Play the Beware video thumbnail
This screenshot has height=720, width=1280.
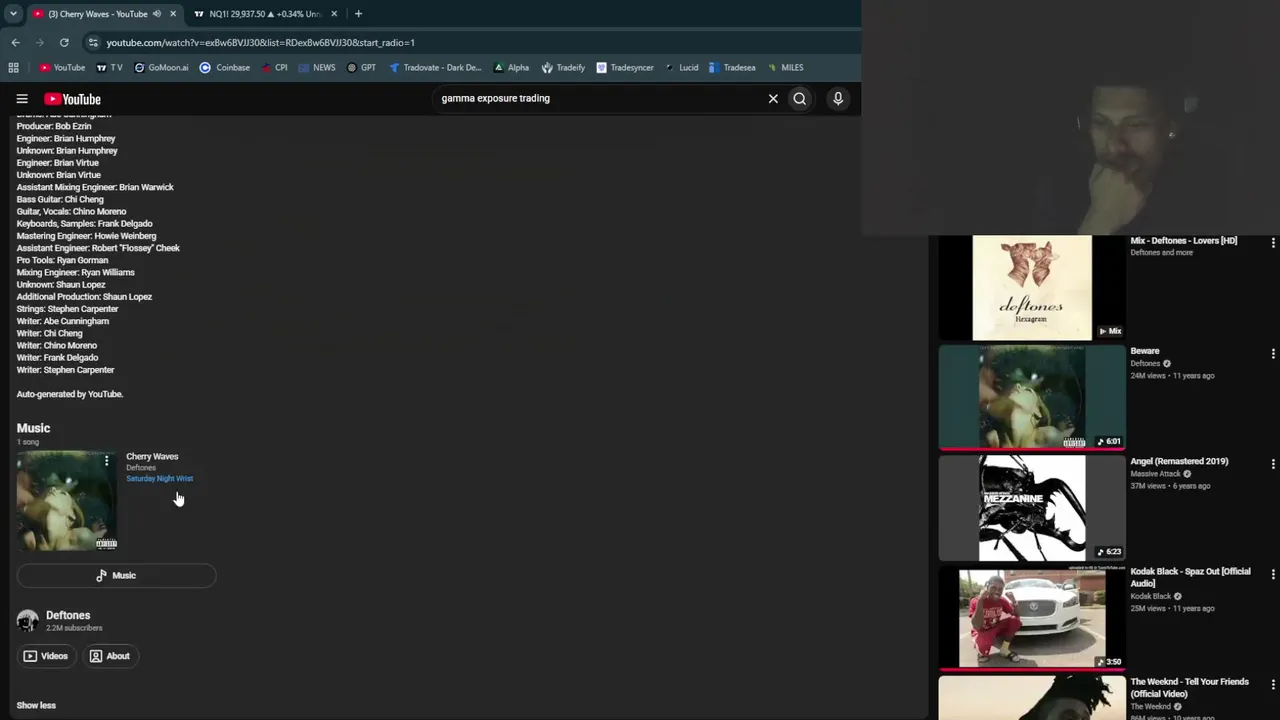[1032, 398]
